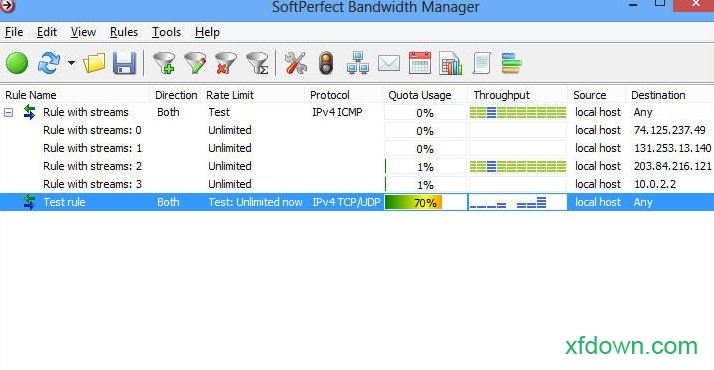Open the Rules menu
The width and height of the screenshot is (714, 370).
pos(124,32)
